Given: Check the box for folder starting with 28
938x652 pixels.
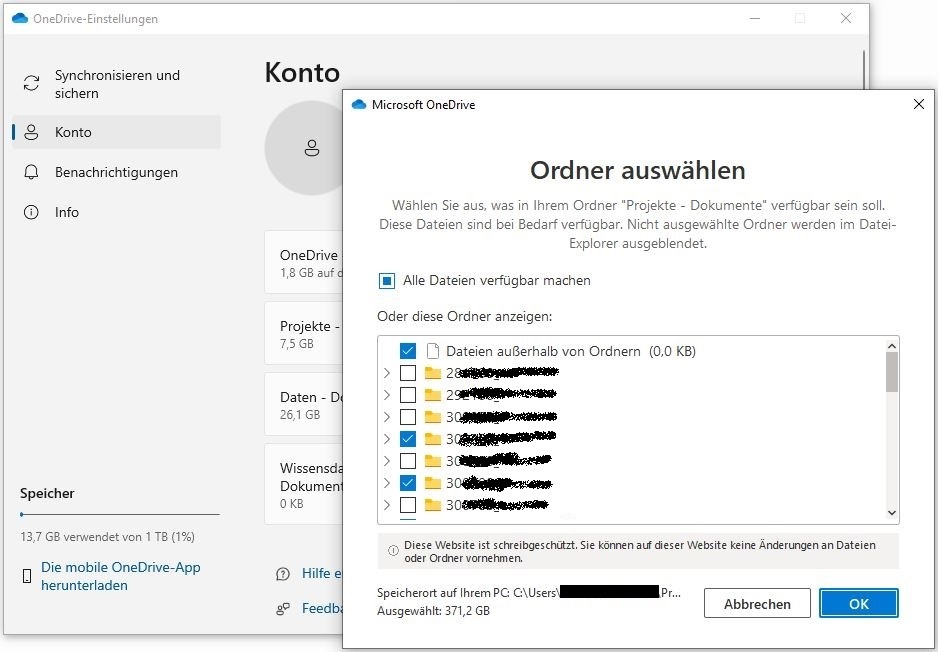Looking at the screenshot, I should point(408,373).
